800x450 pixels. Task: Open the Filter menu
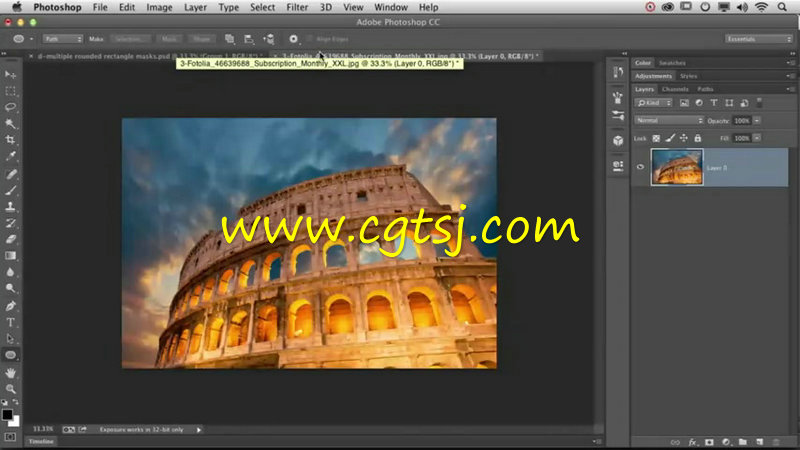click(297, 7)
